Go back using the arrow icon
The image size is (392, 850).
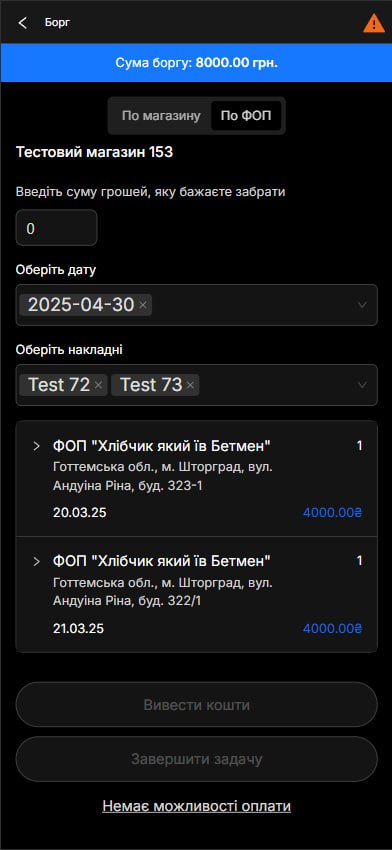point(22,23)
